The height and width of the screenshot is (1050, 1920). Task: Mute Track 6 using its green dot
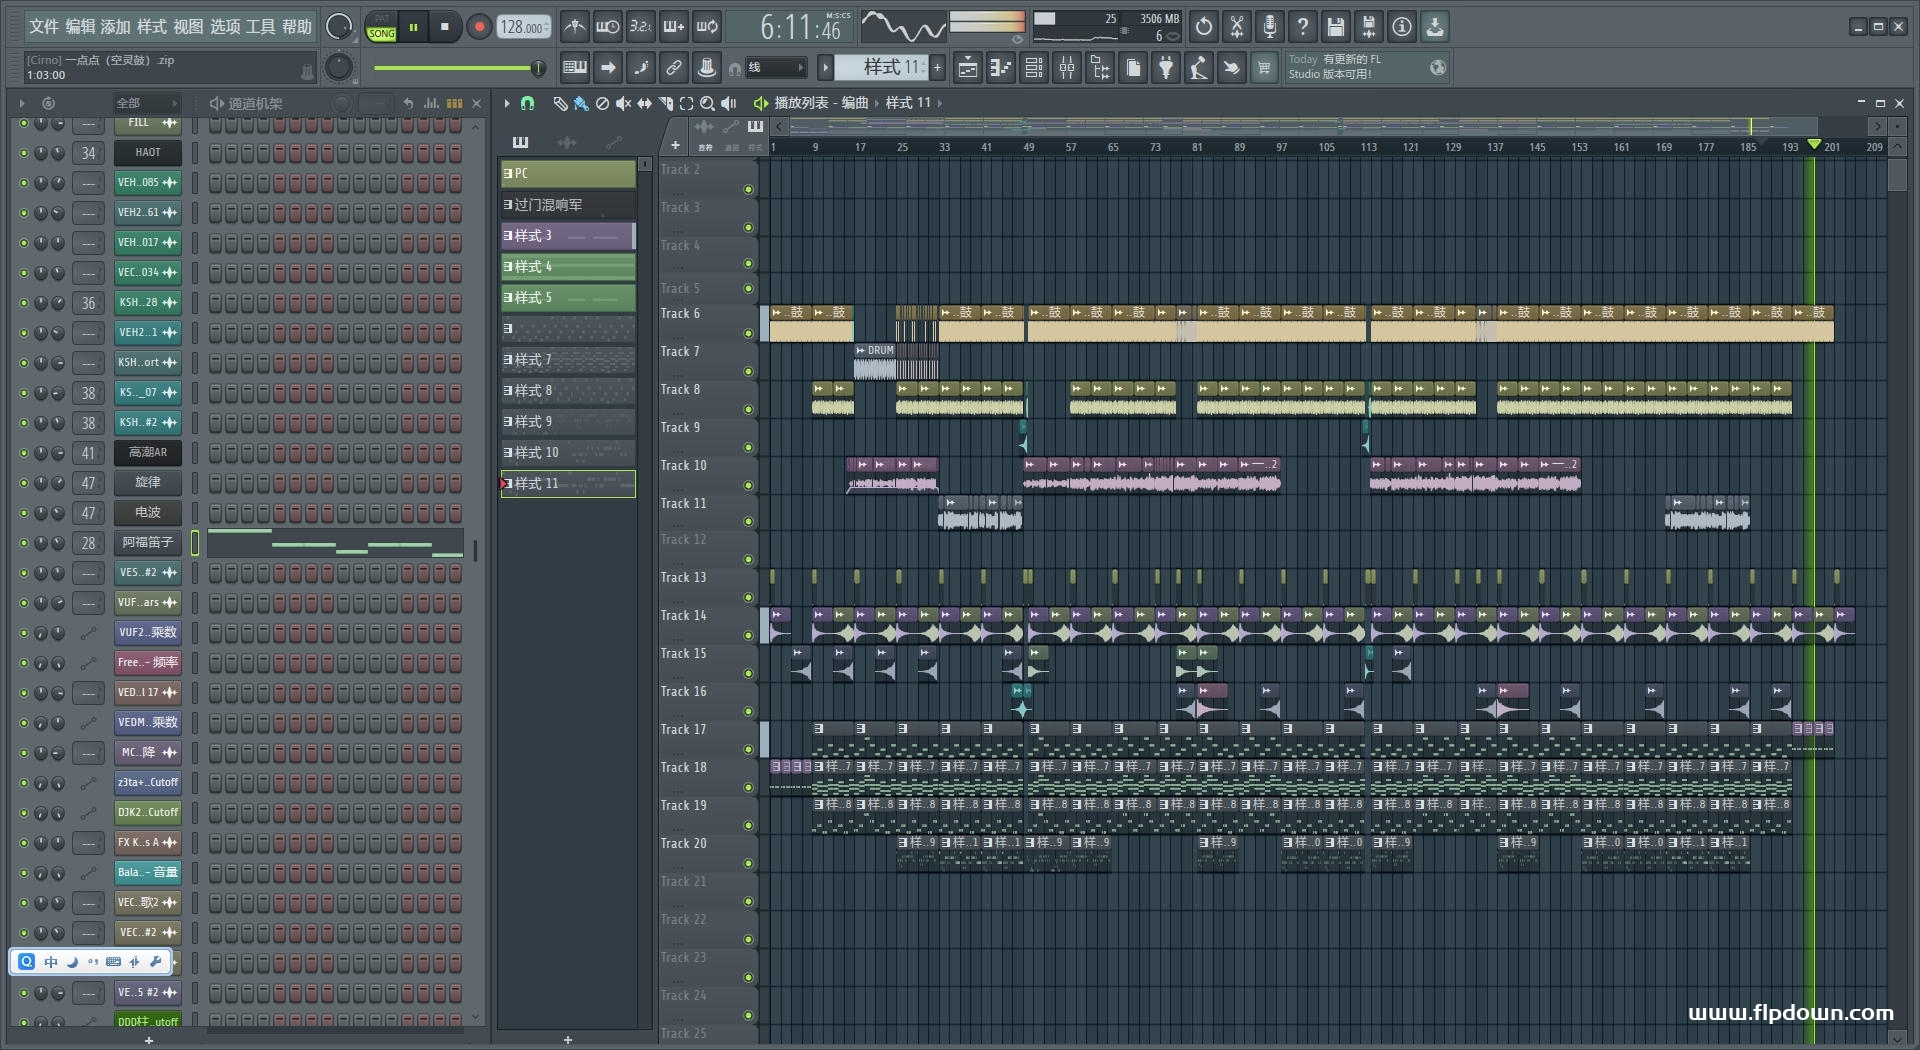pyautogui.click(x=748, y=334)
